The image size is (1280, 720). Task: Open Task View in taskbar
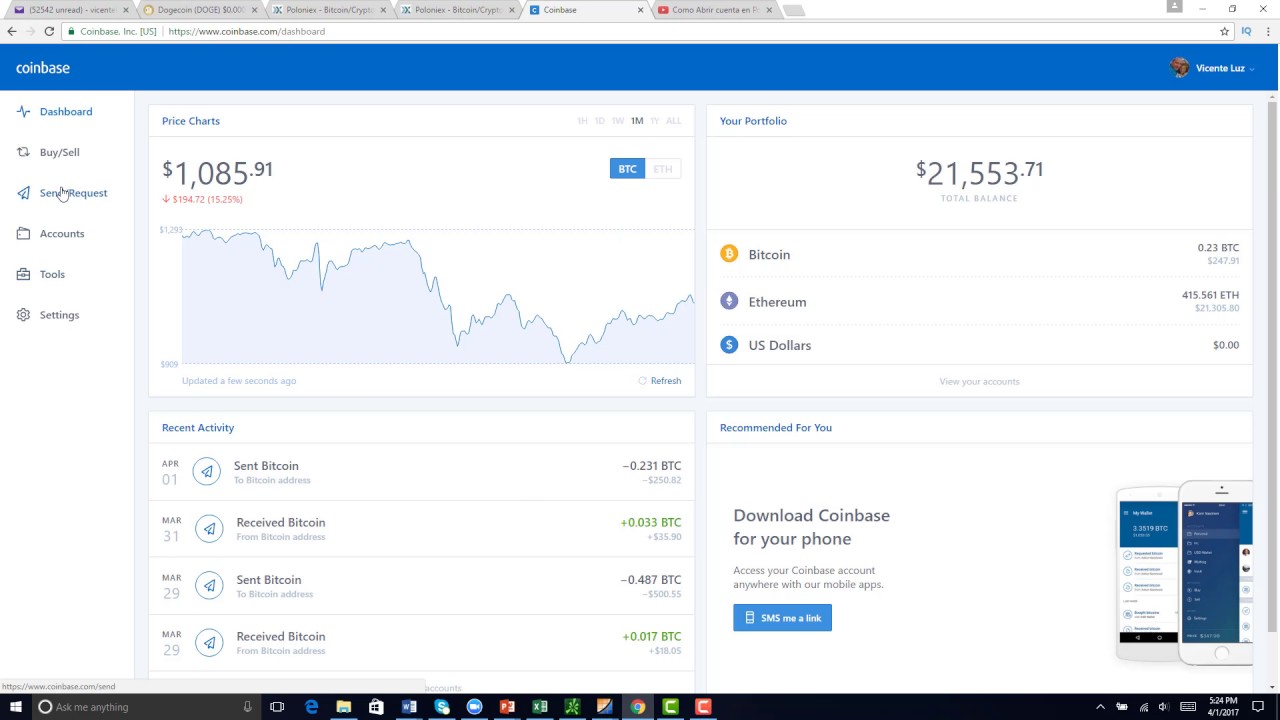[277, 707]
